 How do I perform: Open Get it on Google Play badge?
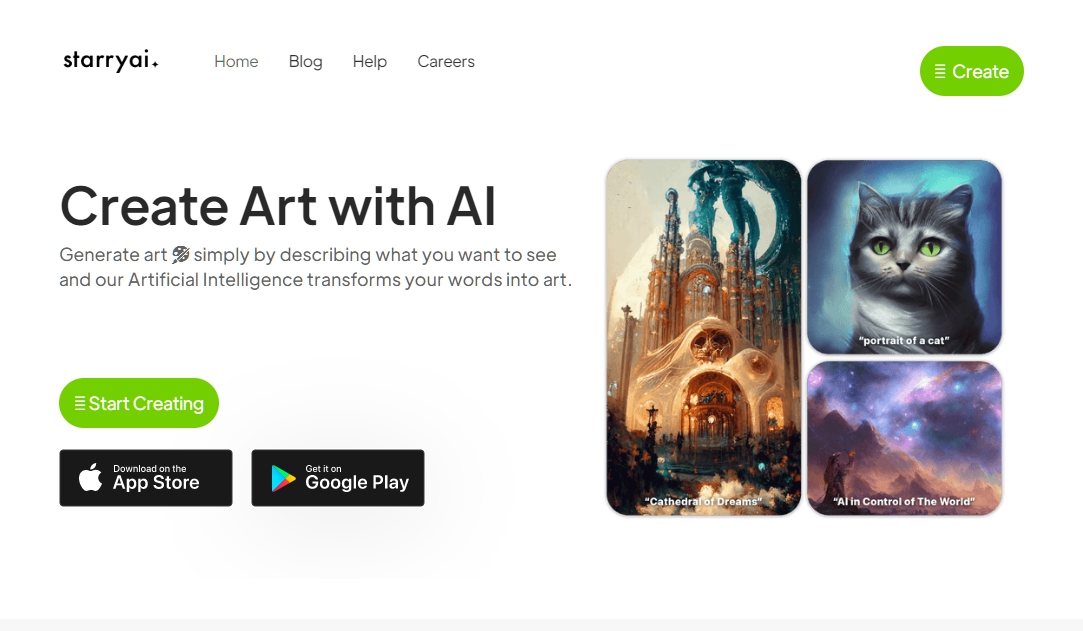coord(338,478)
